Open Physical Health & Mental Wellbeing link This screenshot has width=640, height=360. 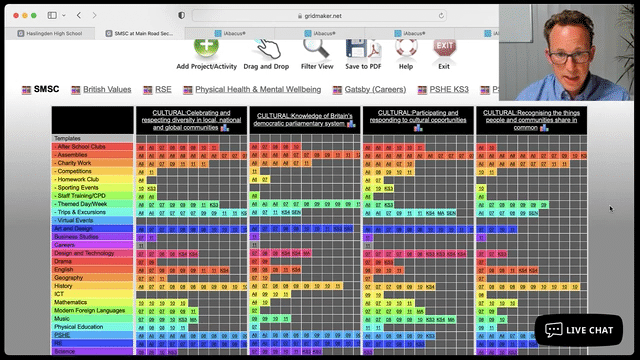258,89
